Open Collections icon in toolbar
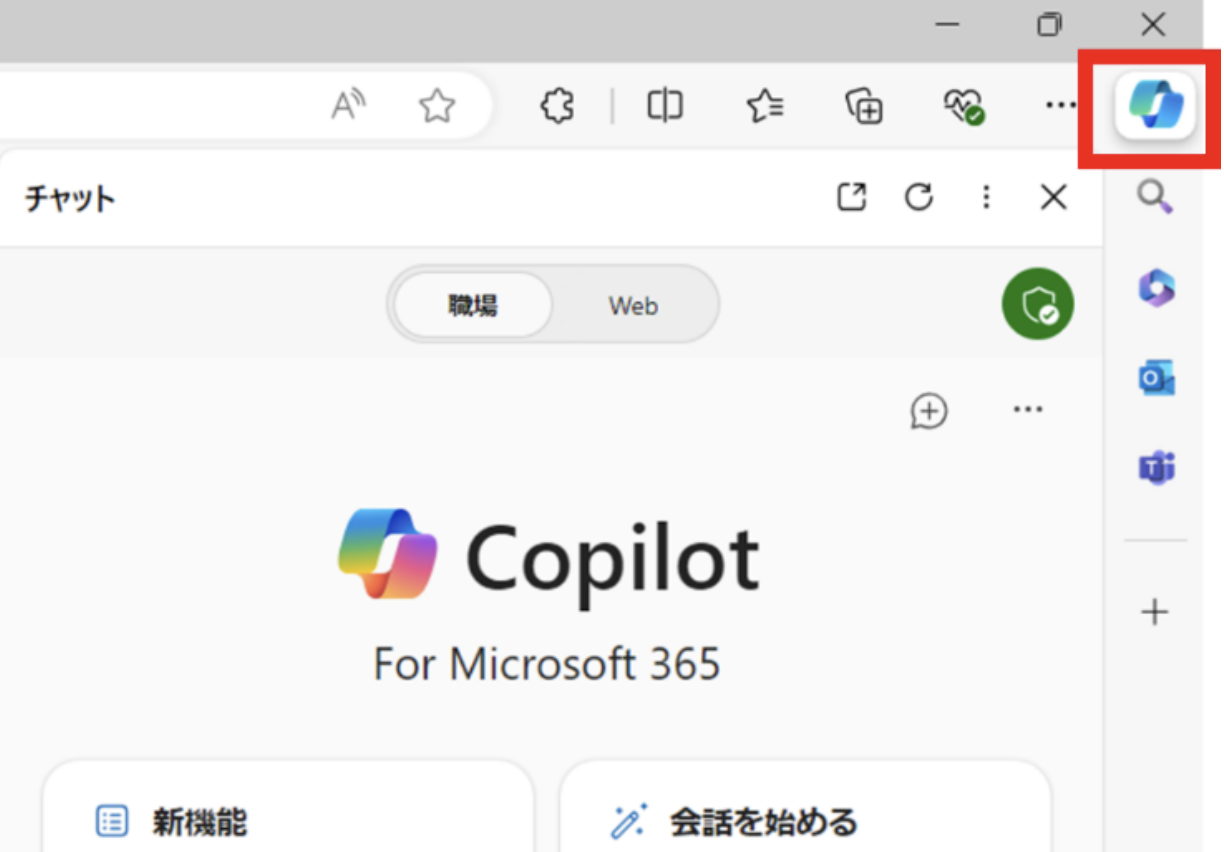This screenshot has height=852, width=1224. 864,105
